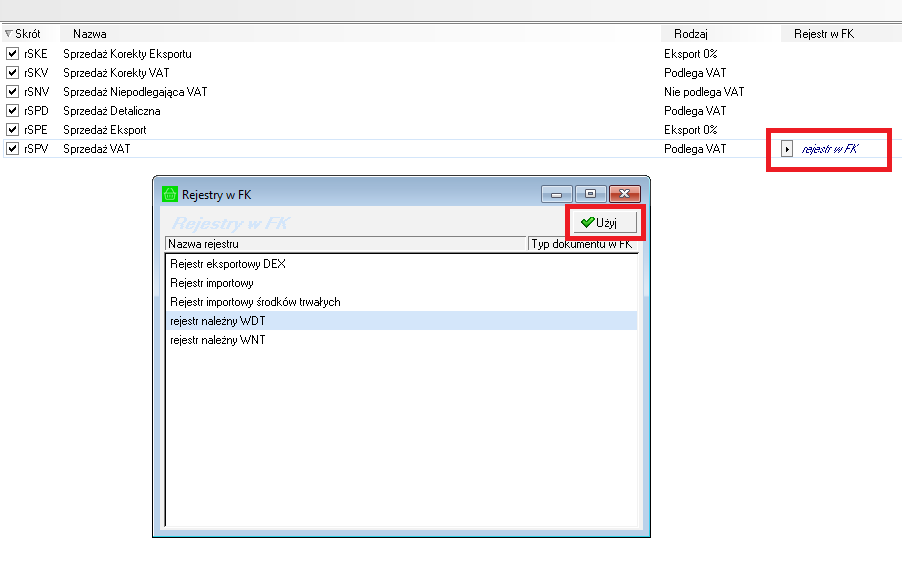This screenshot has width=902, height=565.
Task: Sort by the Skrót column header
Action: [28, 34]
